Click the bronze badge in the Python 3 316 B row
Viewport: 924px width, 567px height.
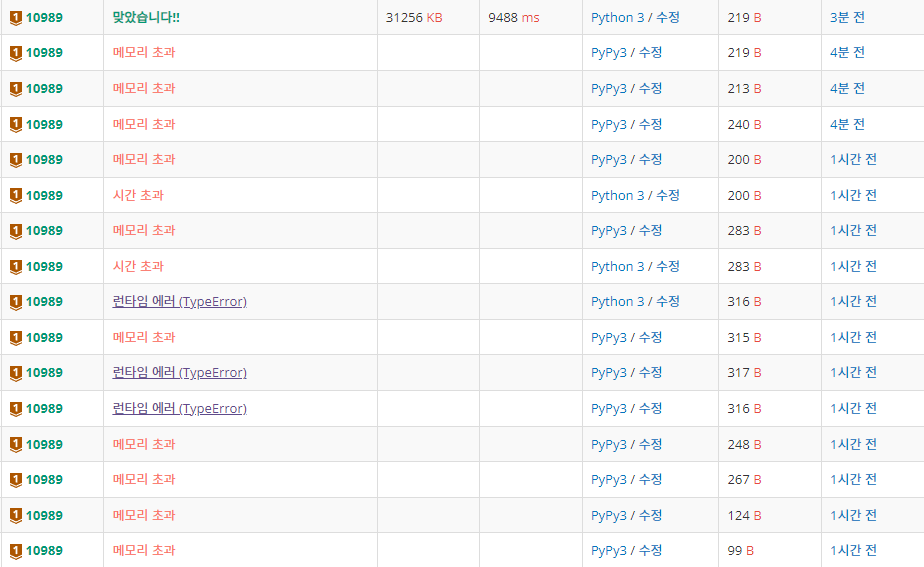coord(16,302)
